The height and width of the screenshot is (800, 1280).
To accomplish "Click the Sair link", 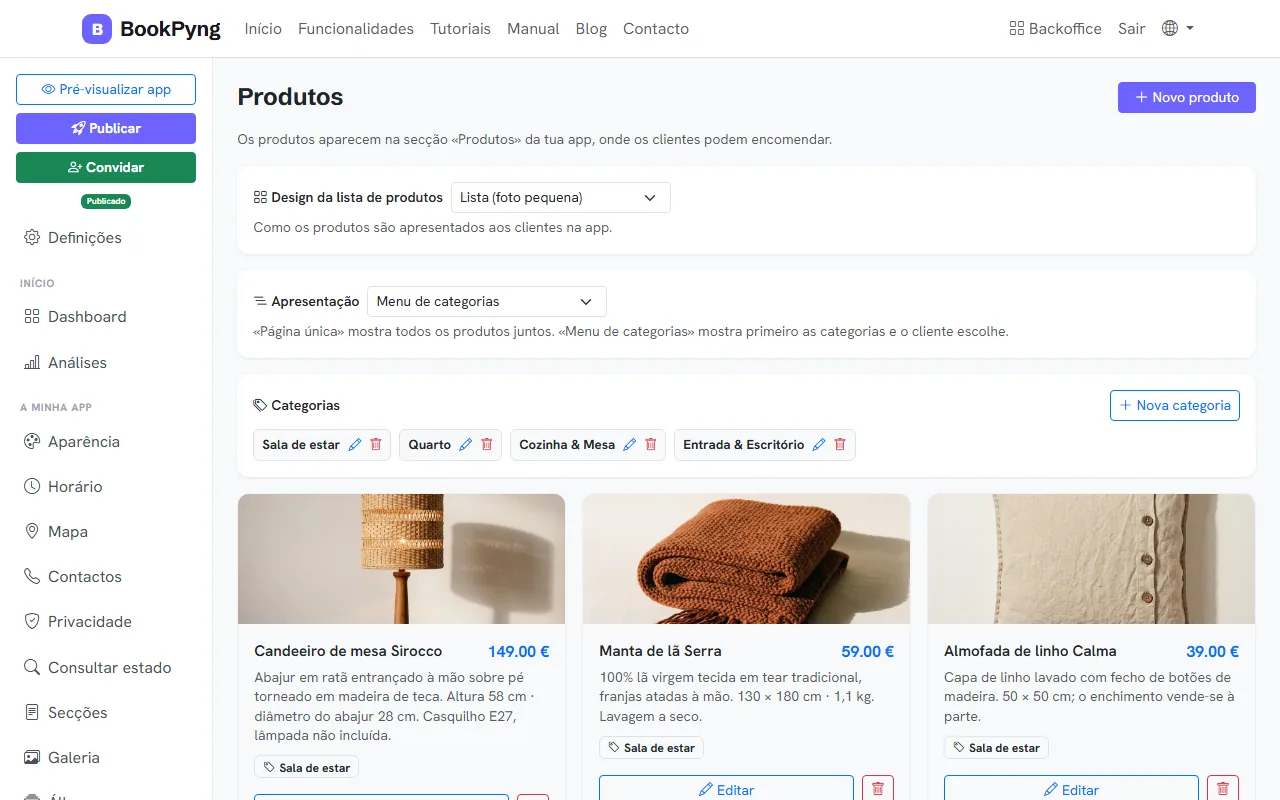I will [x=1131, y=29].
